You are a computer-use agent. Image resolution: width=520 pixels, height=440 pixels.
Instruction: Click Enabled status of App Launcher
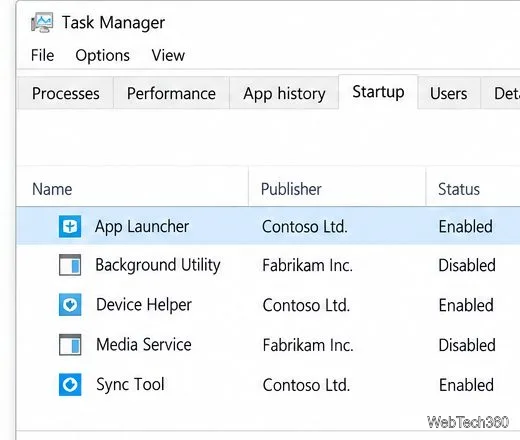pos(466,227)
